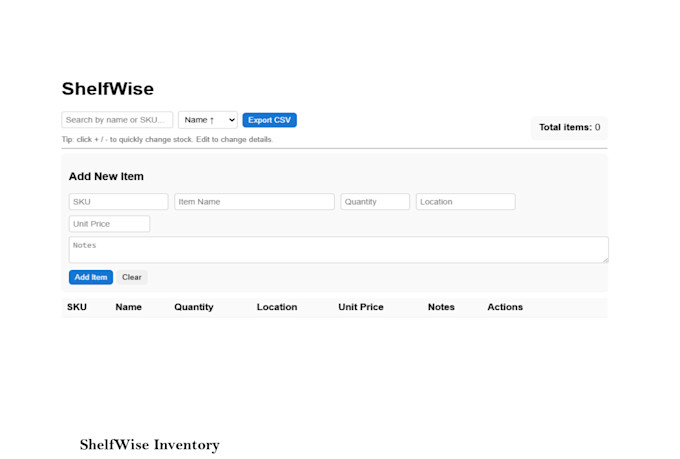Click the Location column header
This screenshot has width=680, height=459.
[277, 307]
